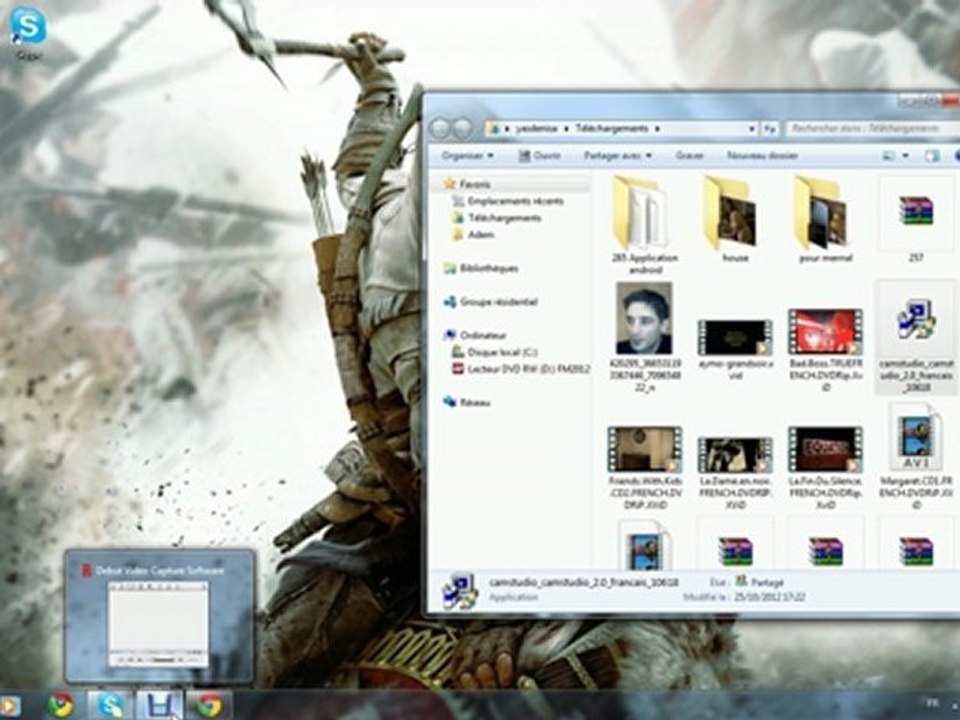This screenshot has width=960, height=720.
Task: Open Emplacements récents in navigation pane
Action: pos(508,201)
